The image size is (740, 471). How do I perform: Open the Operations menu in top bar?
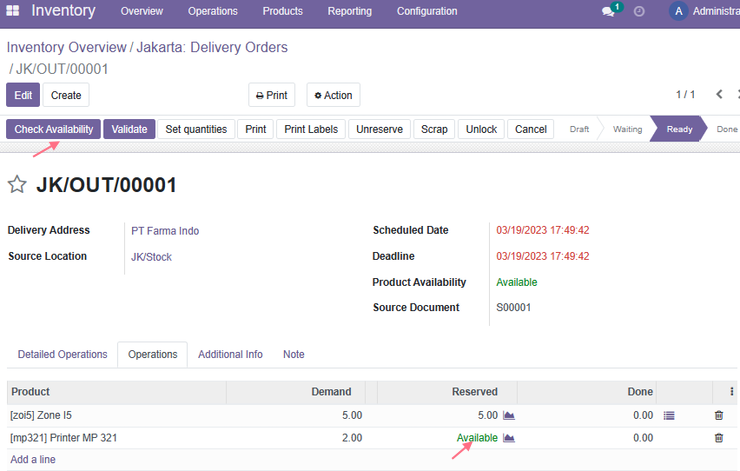(x=213, y=11)
